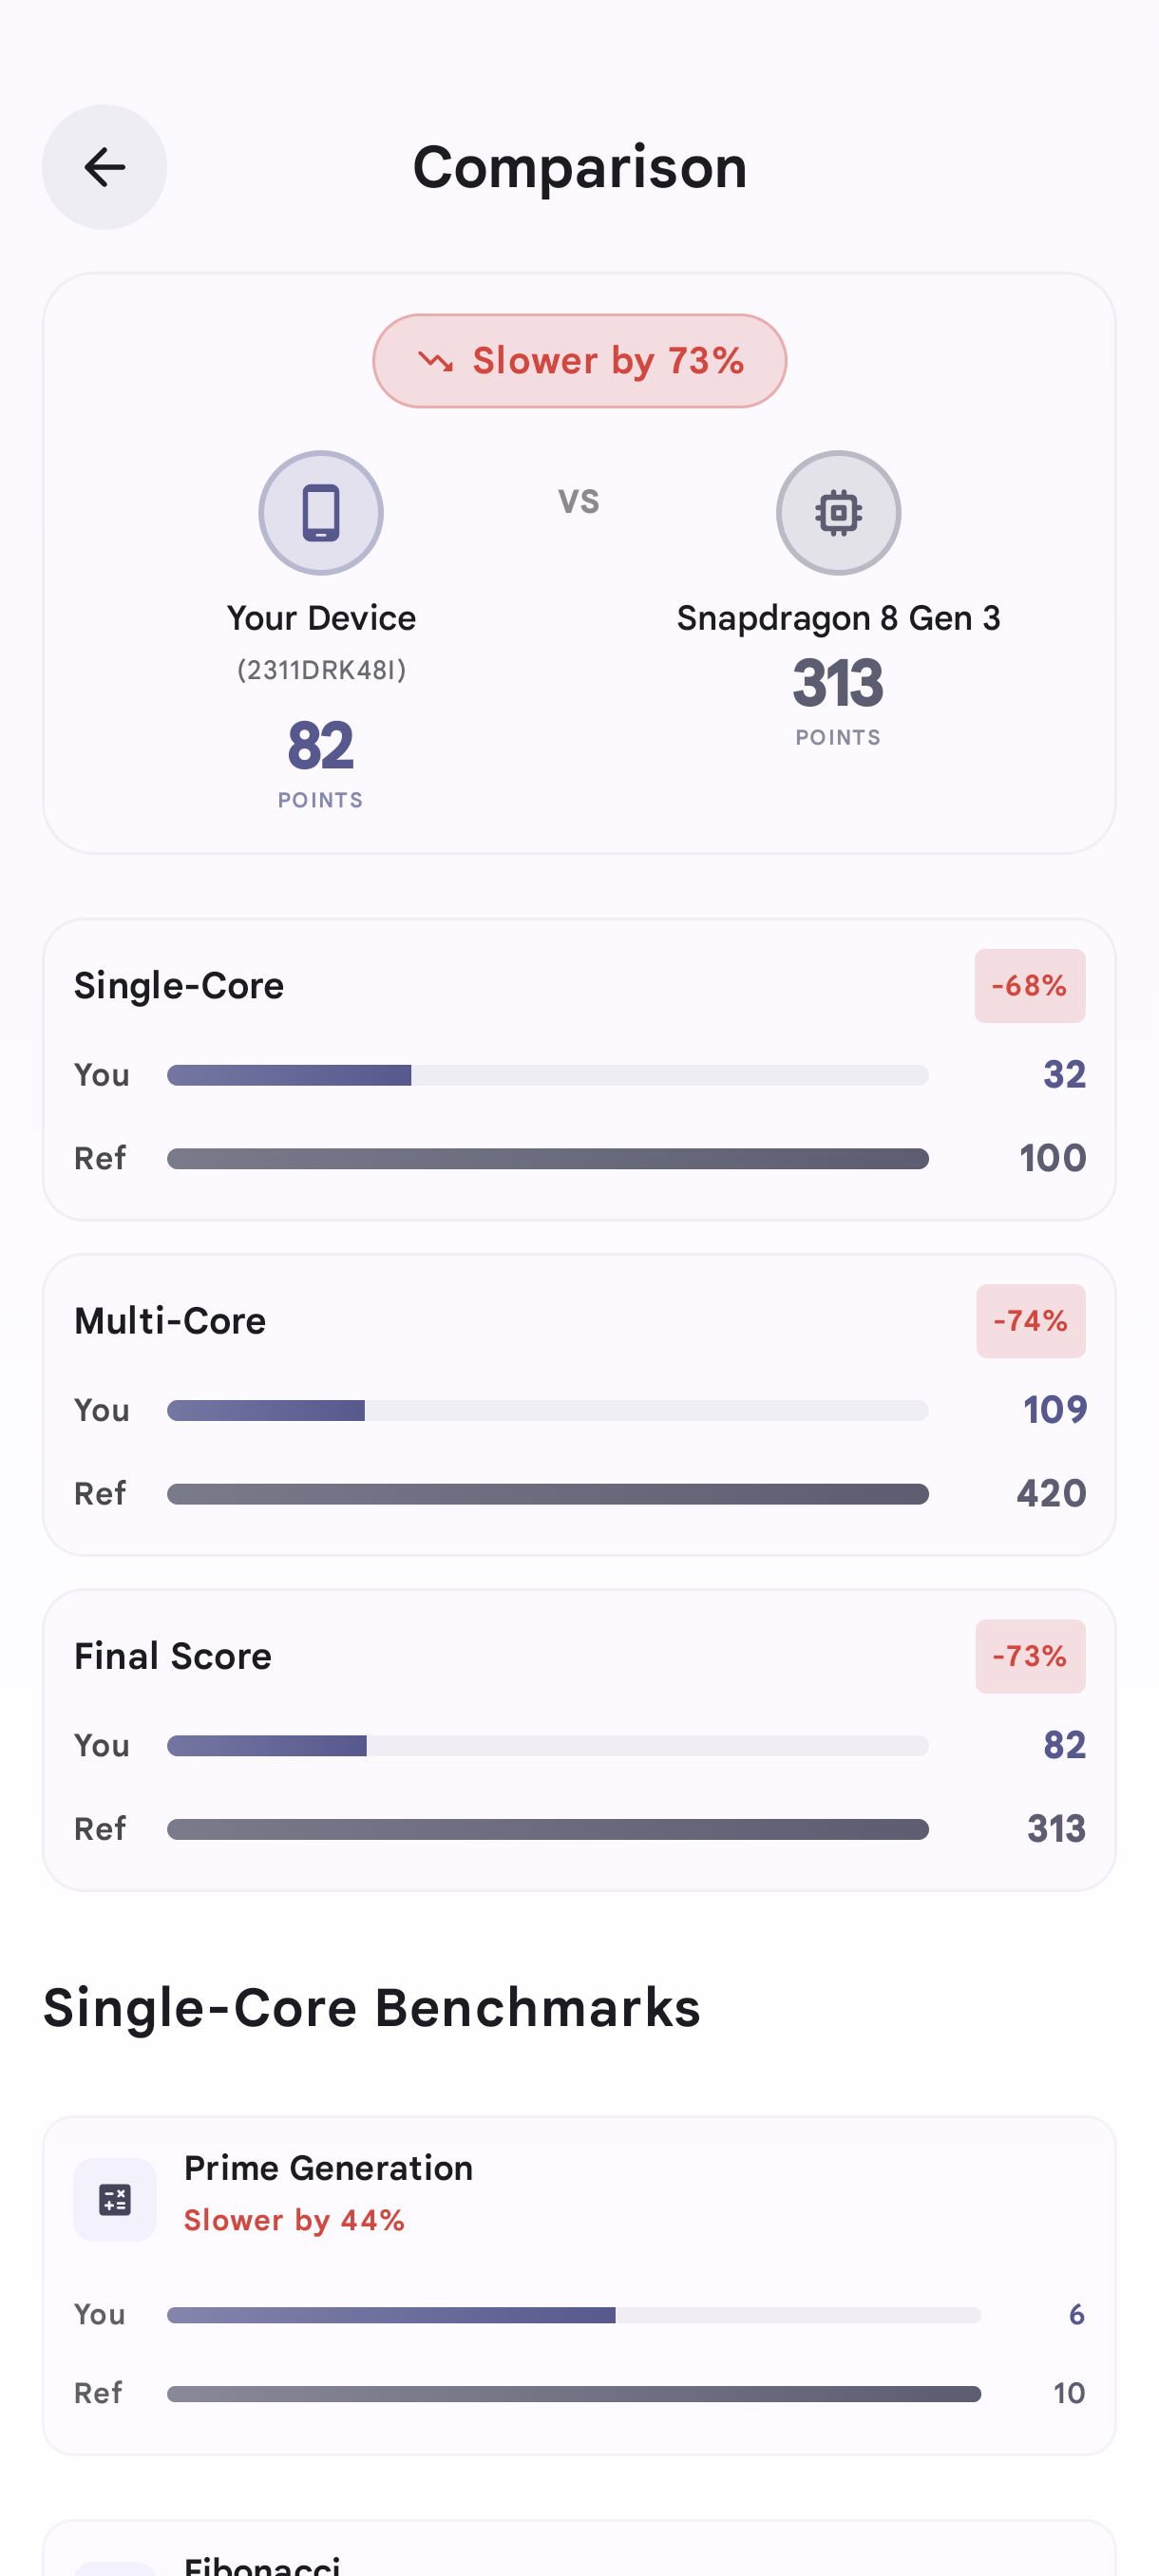This screenshot has height=2576, width=1159.
Task: Tap the Snapdragon 8 Gen 3 label
Action: click(838, 618)
